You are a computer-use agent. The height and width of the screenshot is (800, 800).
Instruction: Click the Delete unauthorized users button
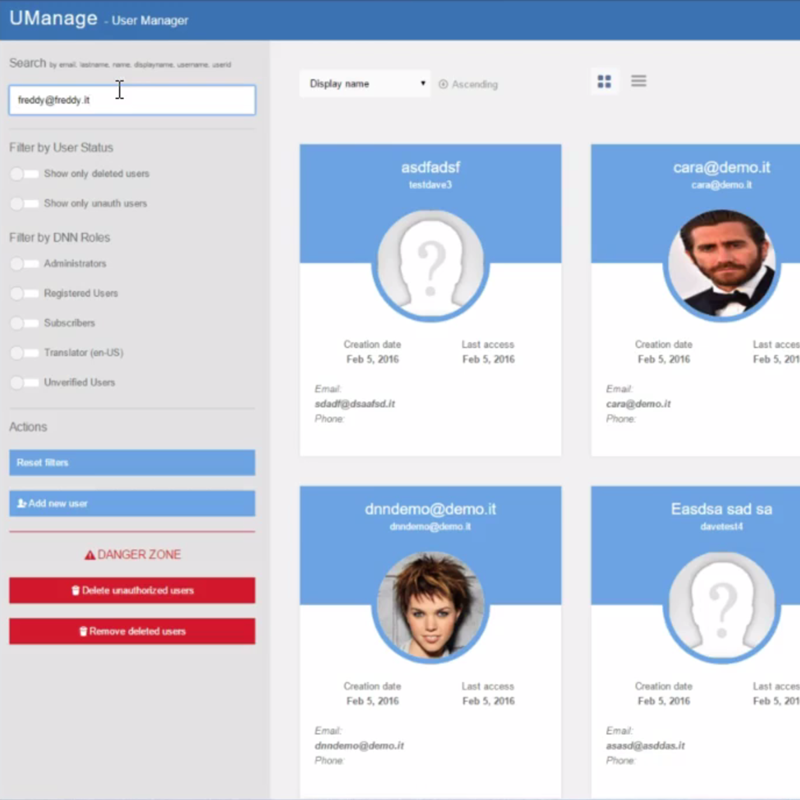[132, 590]
